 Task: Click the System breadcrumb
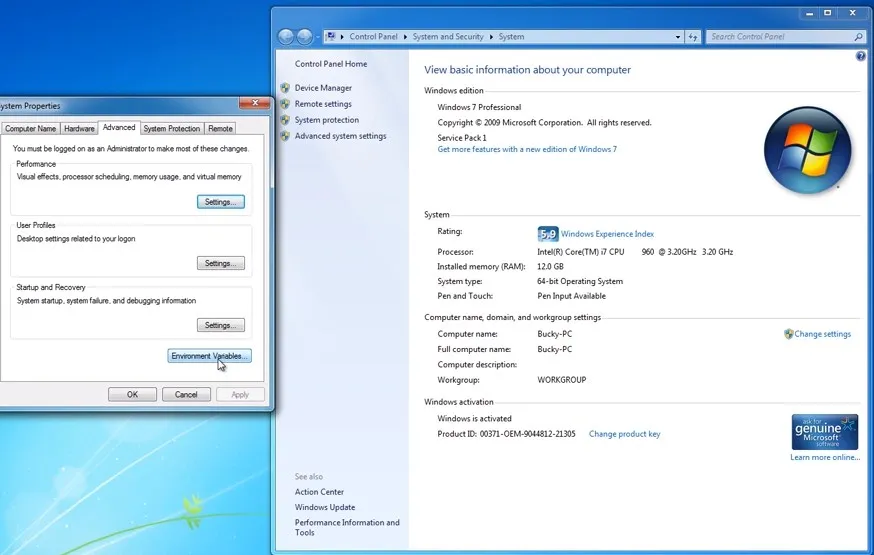pos(511,37)
